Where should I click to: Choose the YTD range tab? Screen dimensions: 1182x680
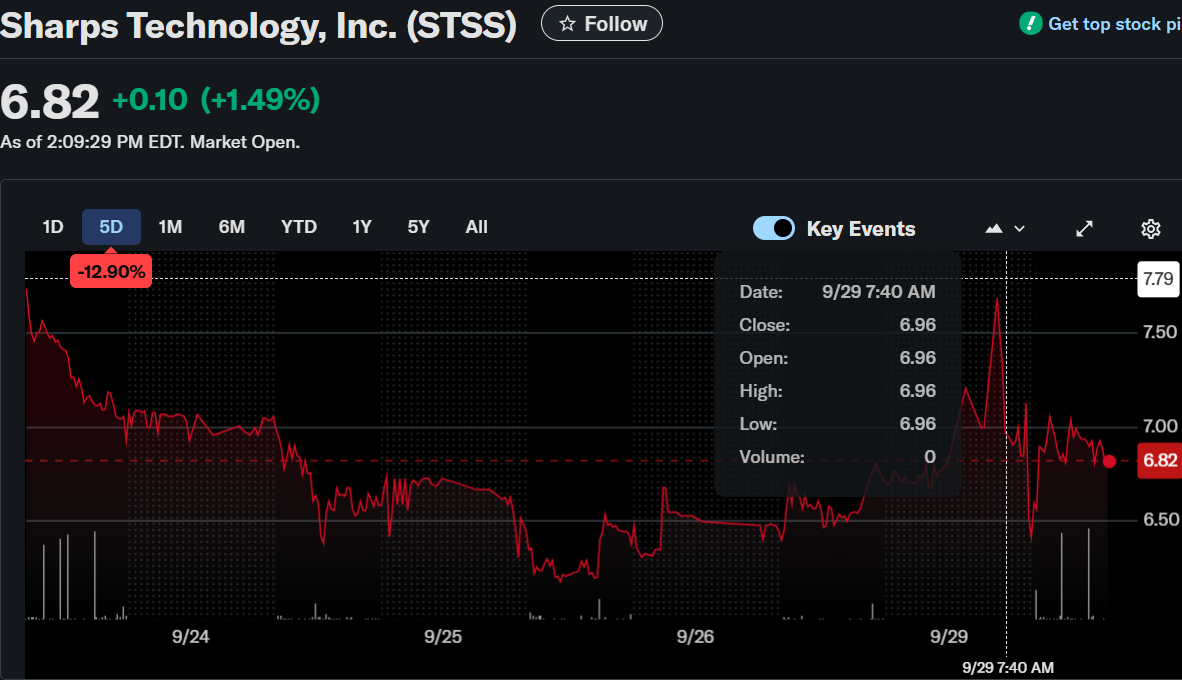pyautogui.click(x=299, y=227)
